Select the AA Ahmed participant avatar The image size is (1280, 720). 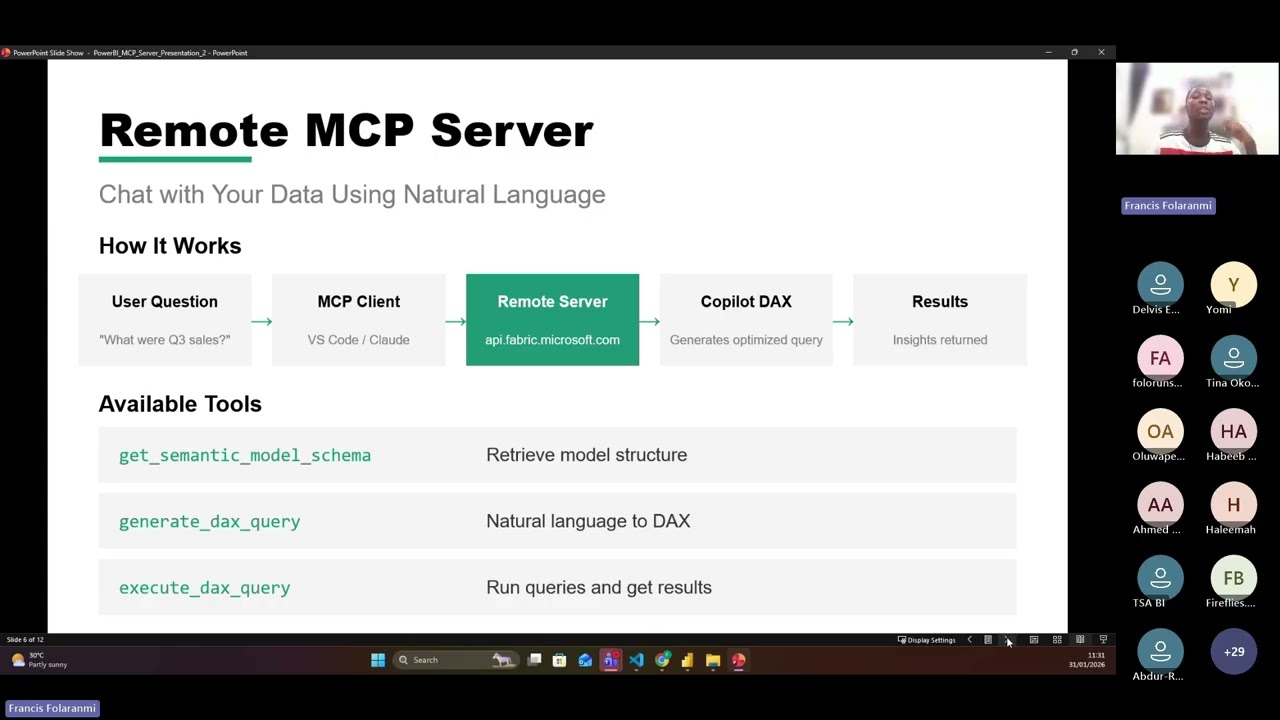point(1160,505)
